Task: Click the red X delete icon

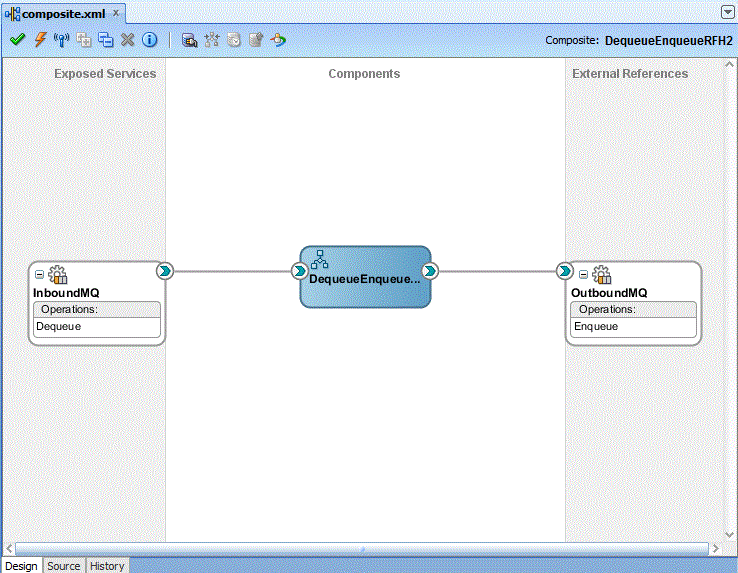Action: click(x=127, y=40)
